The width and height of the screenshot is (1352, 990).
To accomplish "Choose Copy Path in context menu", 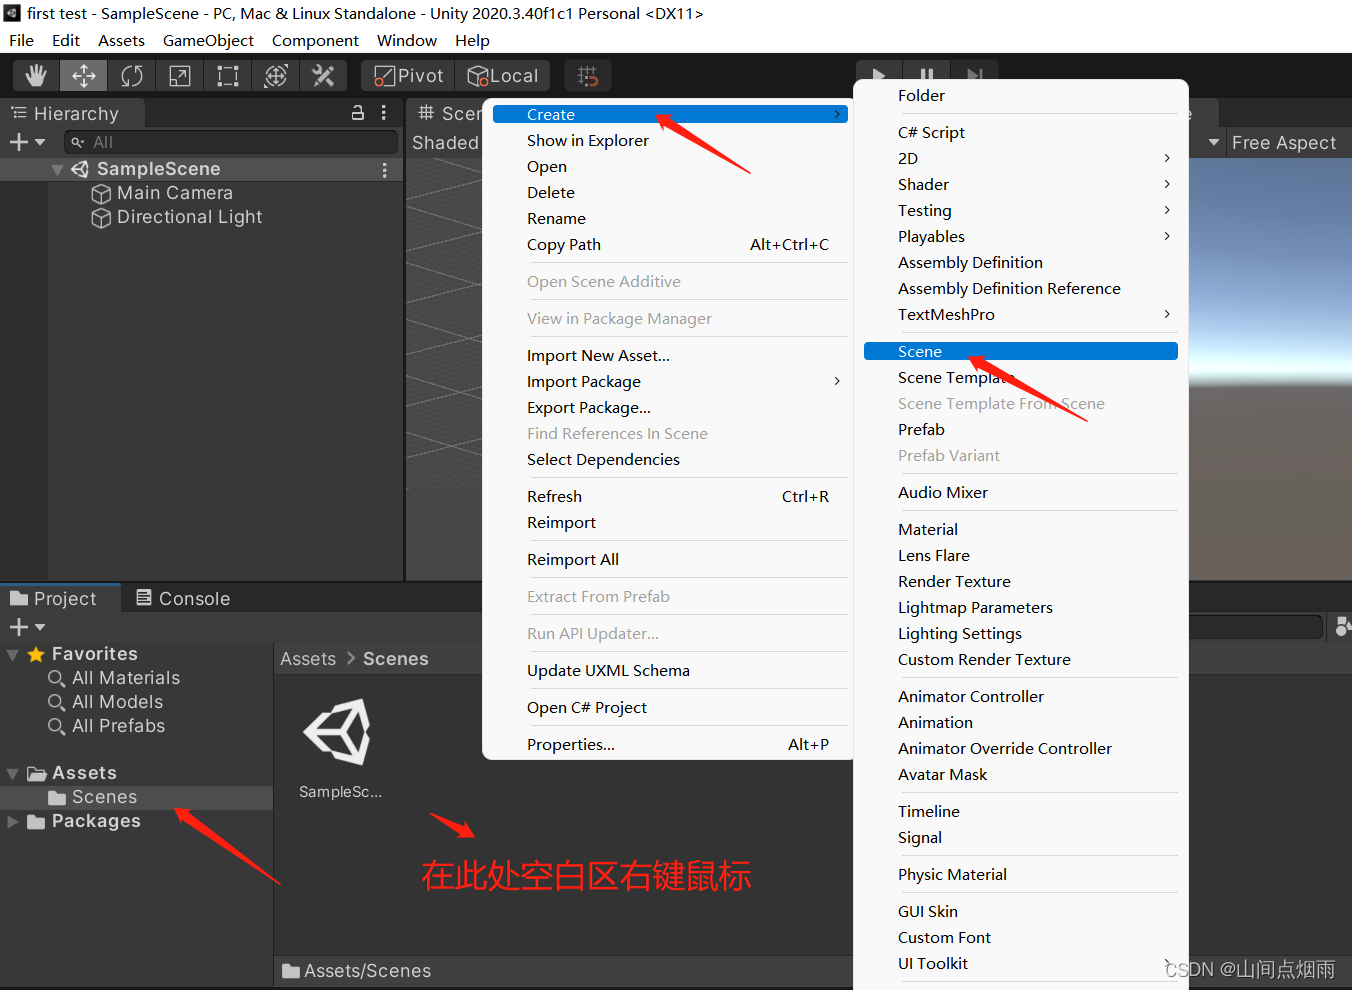I will (x=670, y=244).
